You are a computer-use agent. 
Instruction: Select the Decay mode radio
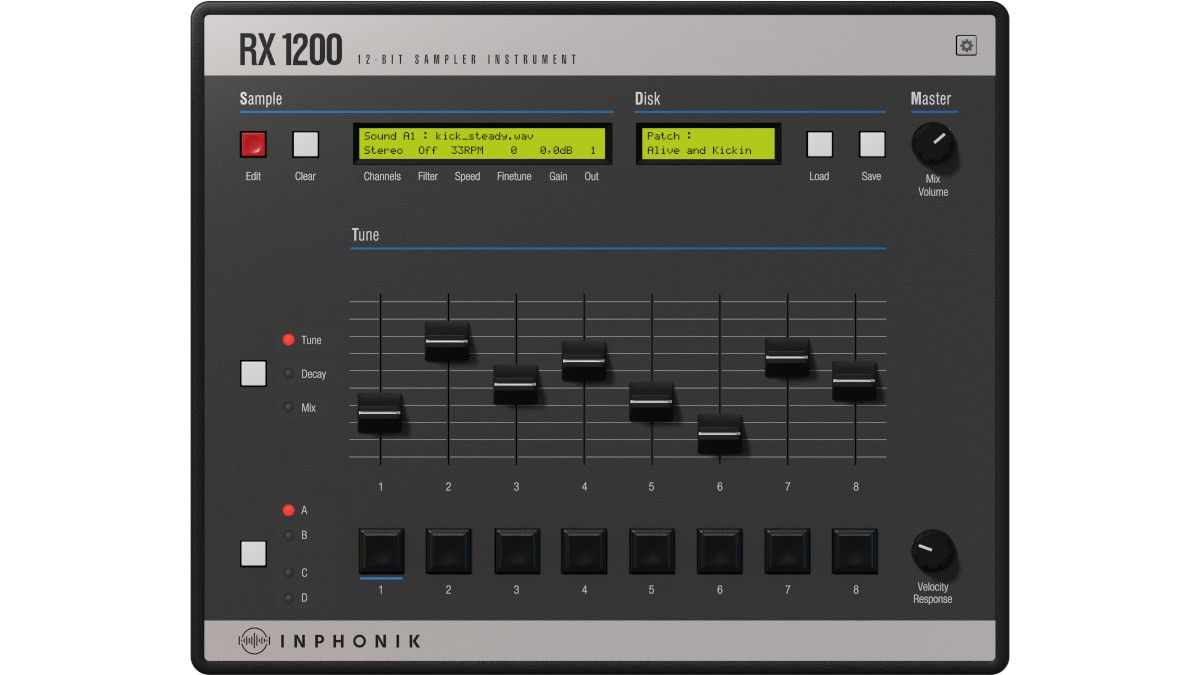pyautogui.click(x=289, y=373)
